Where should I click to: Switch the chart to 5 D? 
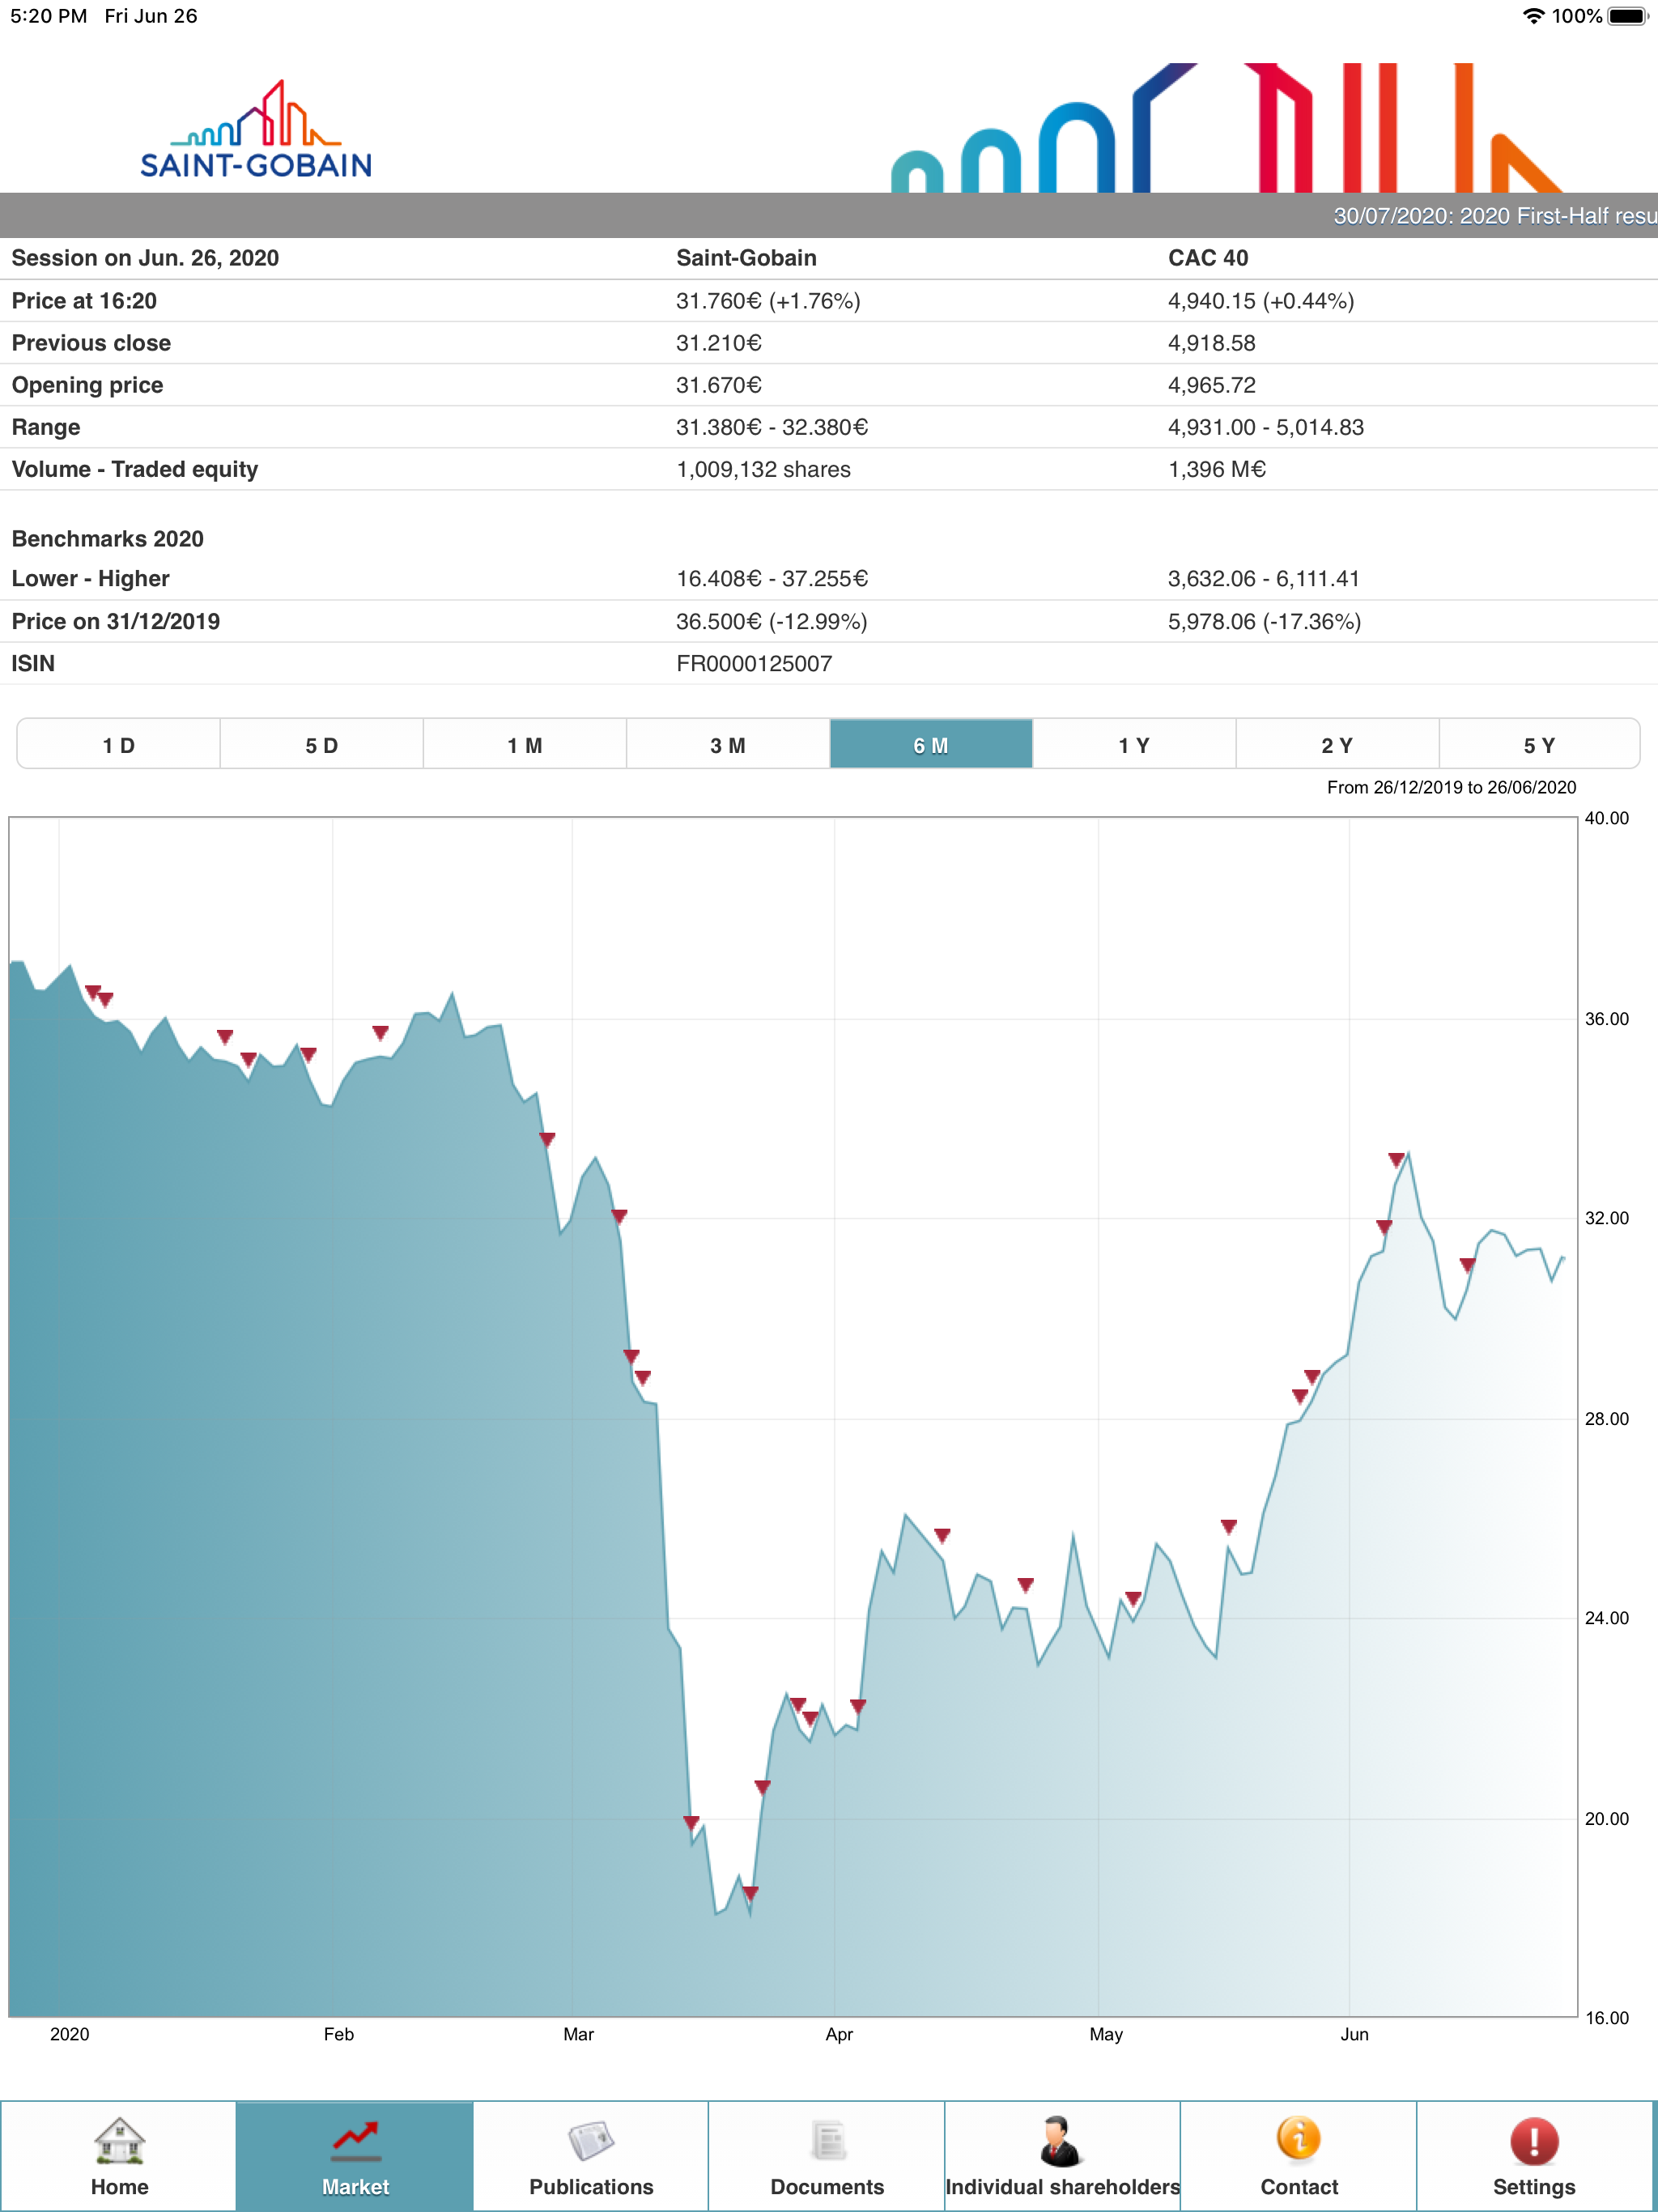click(322, 745)
